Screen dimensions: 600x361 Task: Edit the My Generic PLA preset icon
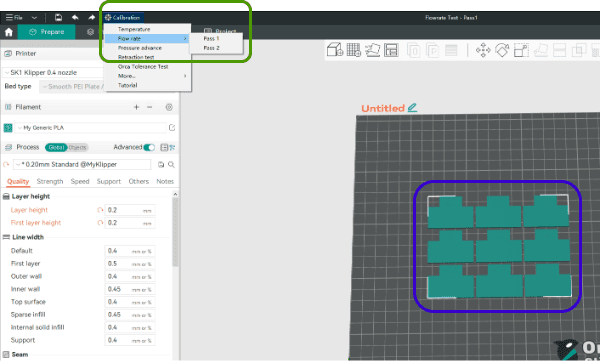(172, 127)
